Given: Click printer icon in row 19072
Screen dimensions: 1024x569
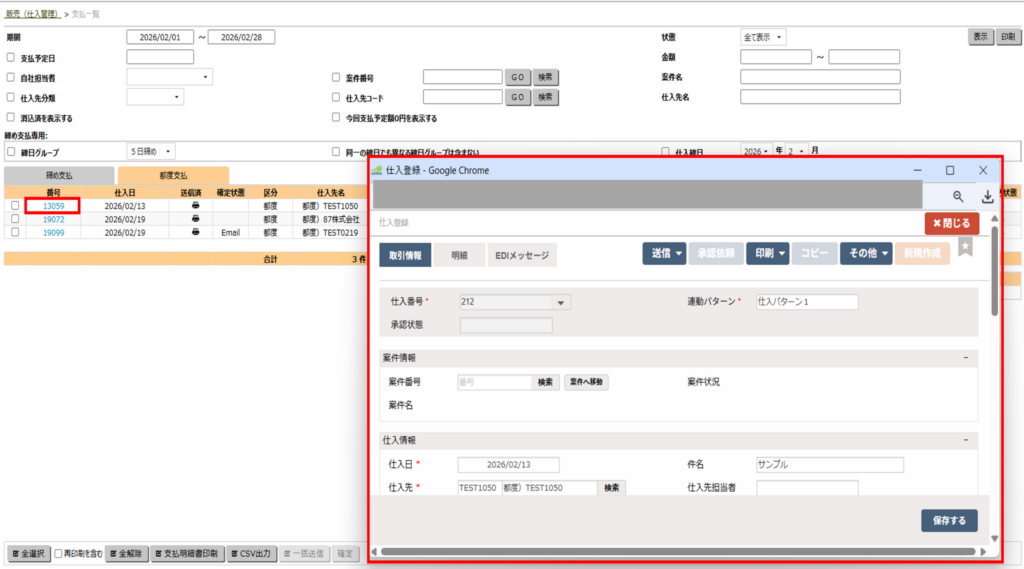Looking at the screenshot, I should click(x=195, y=218).
